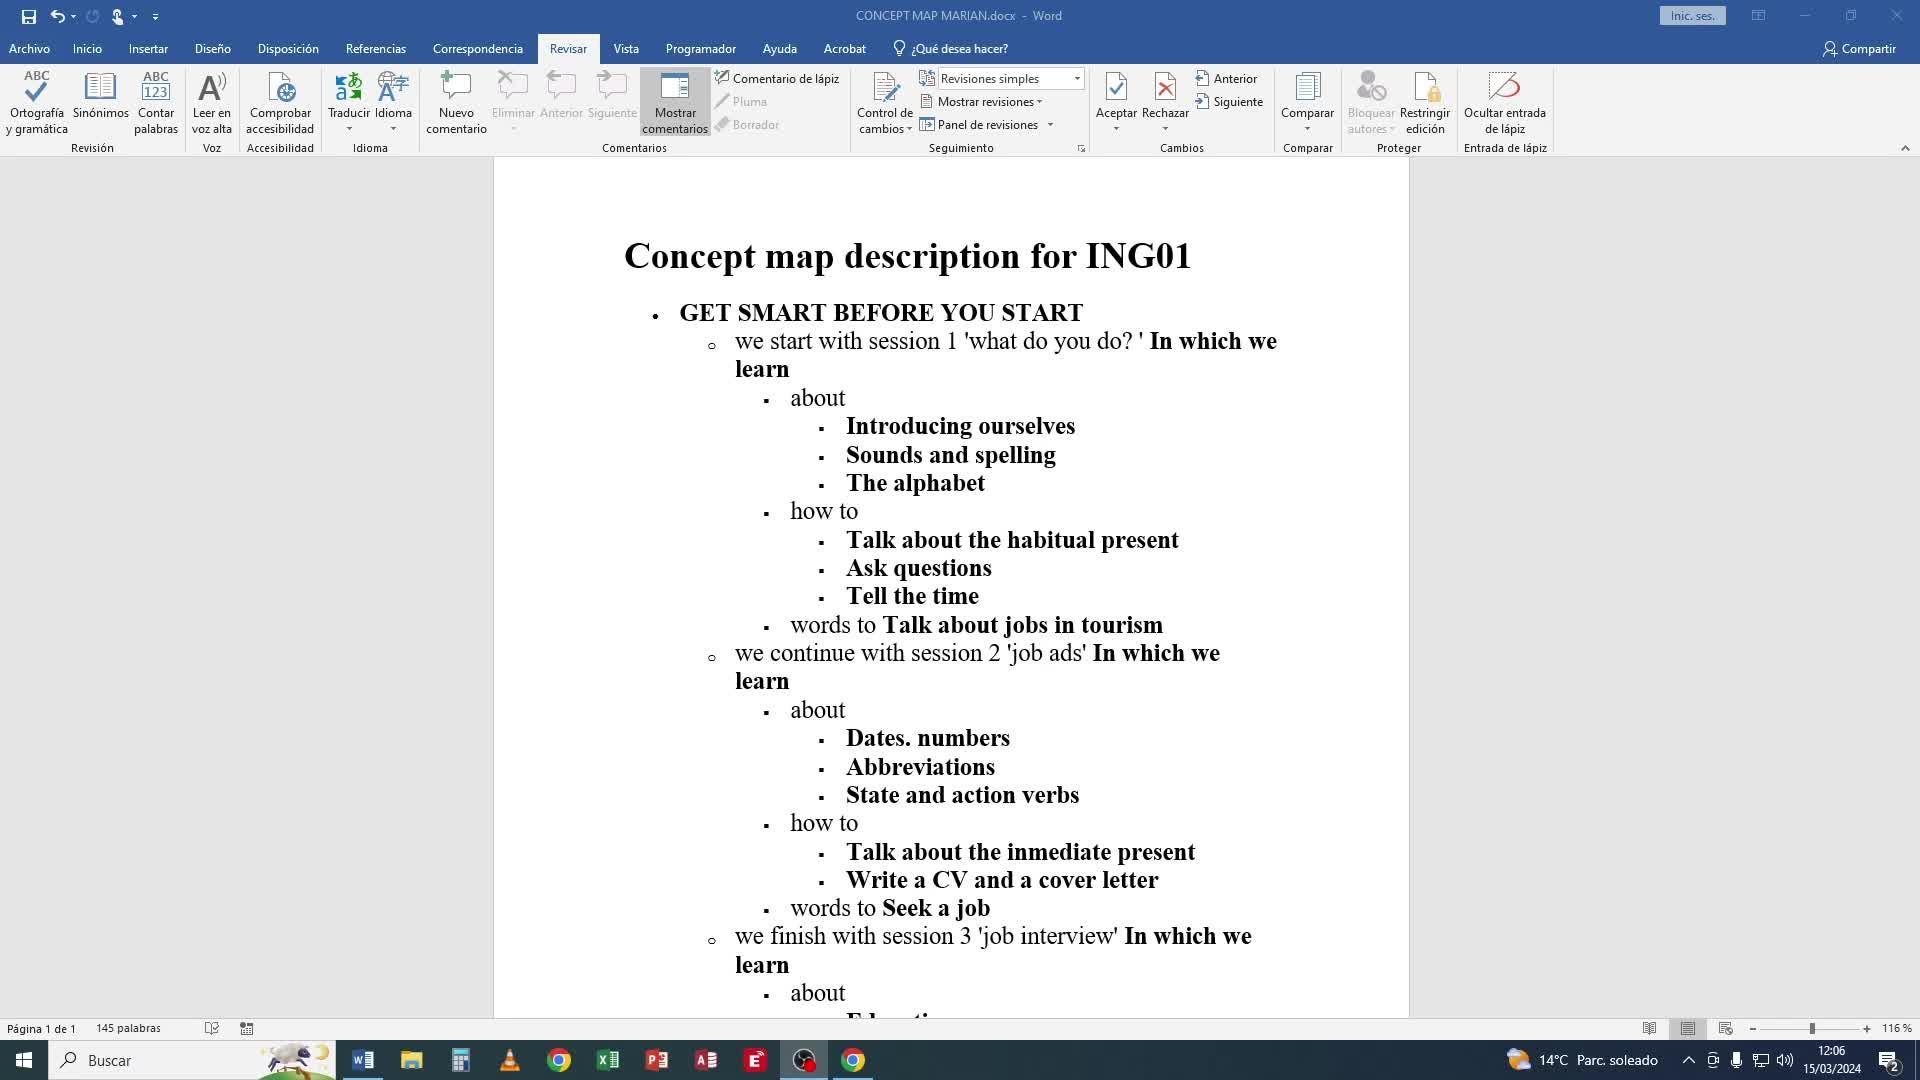Viewport: 1920px width, 1080px height.
Task: Start Leer en voz alta
Action: [x=211, y=102]
